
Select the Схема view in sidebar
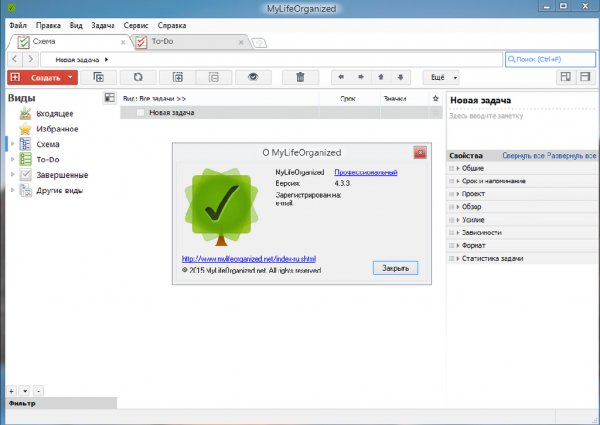(48, 144)
